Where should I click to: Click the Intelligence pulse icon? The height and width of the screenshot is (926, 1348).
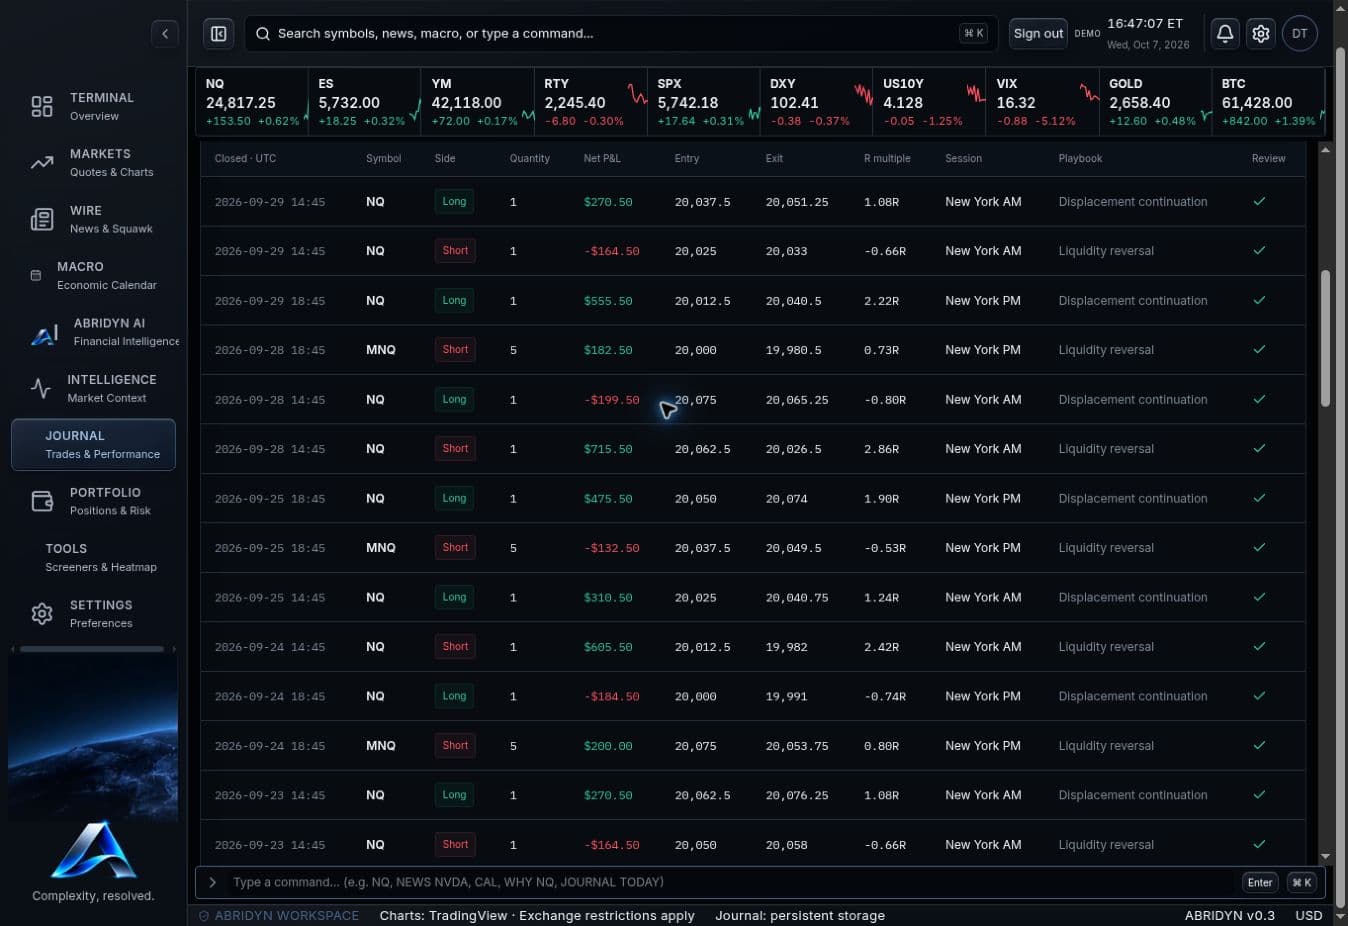click(40, 388)
